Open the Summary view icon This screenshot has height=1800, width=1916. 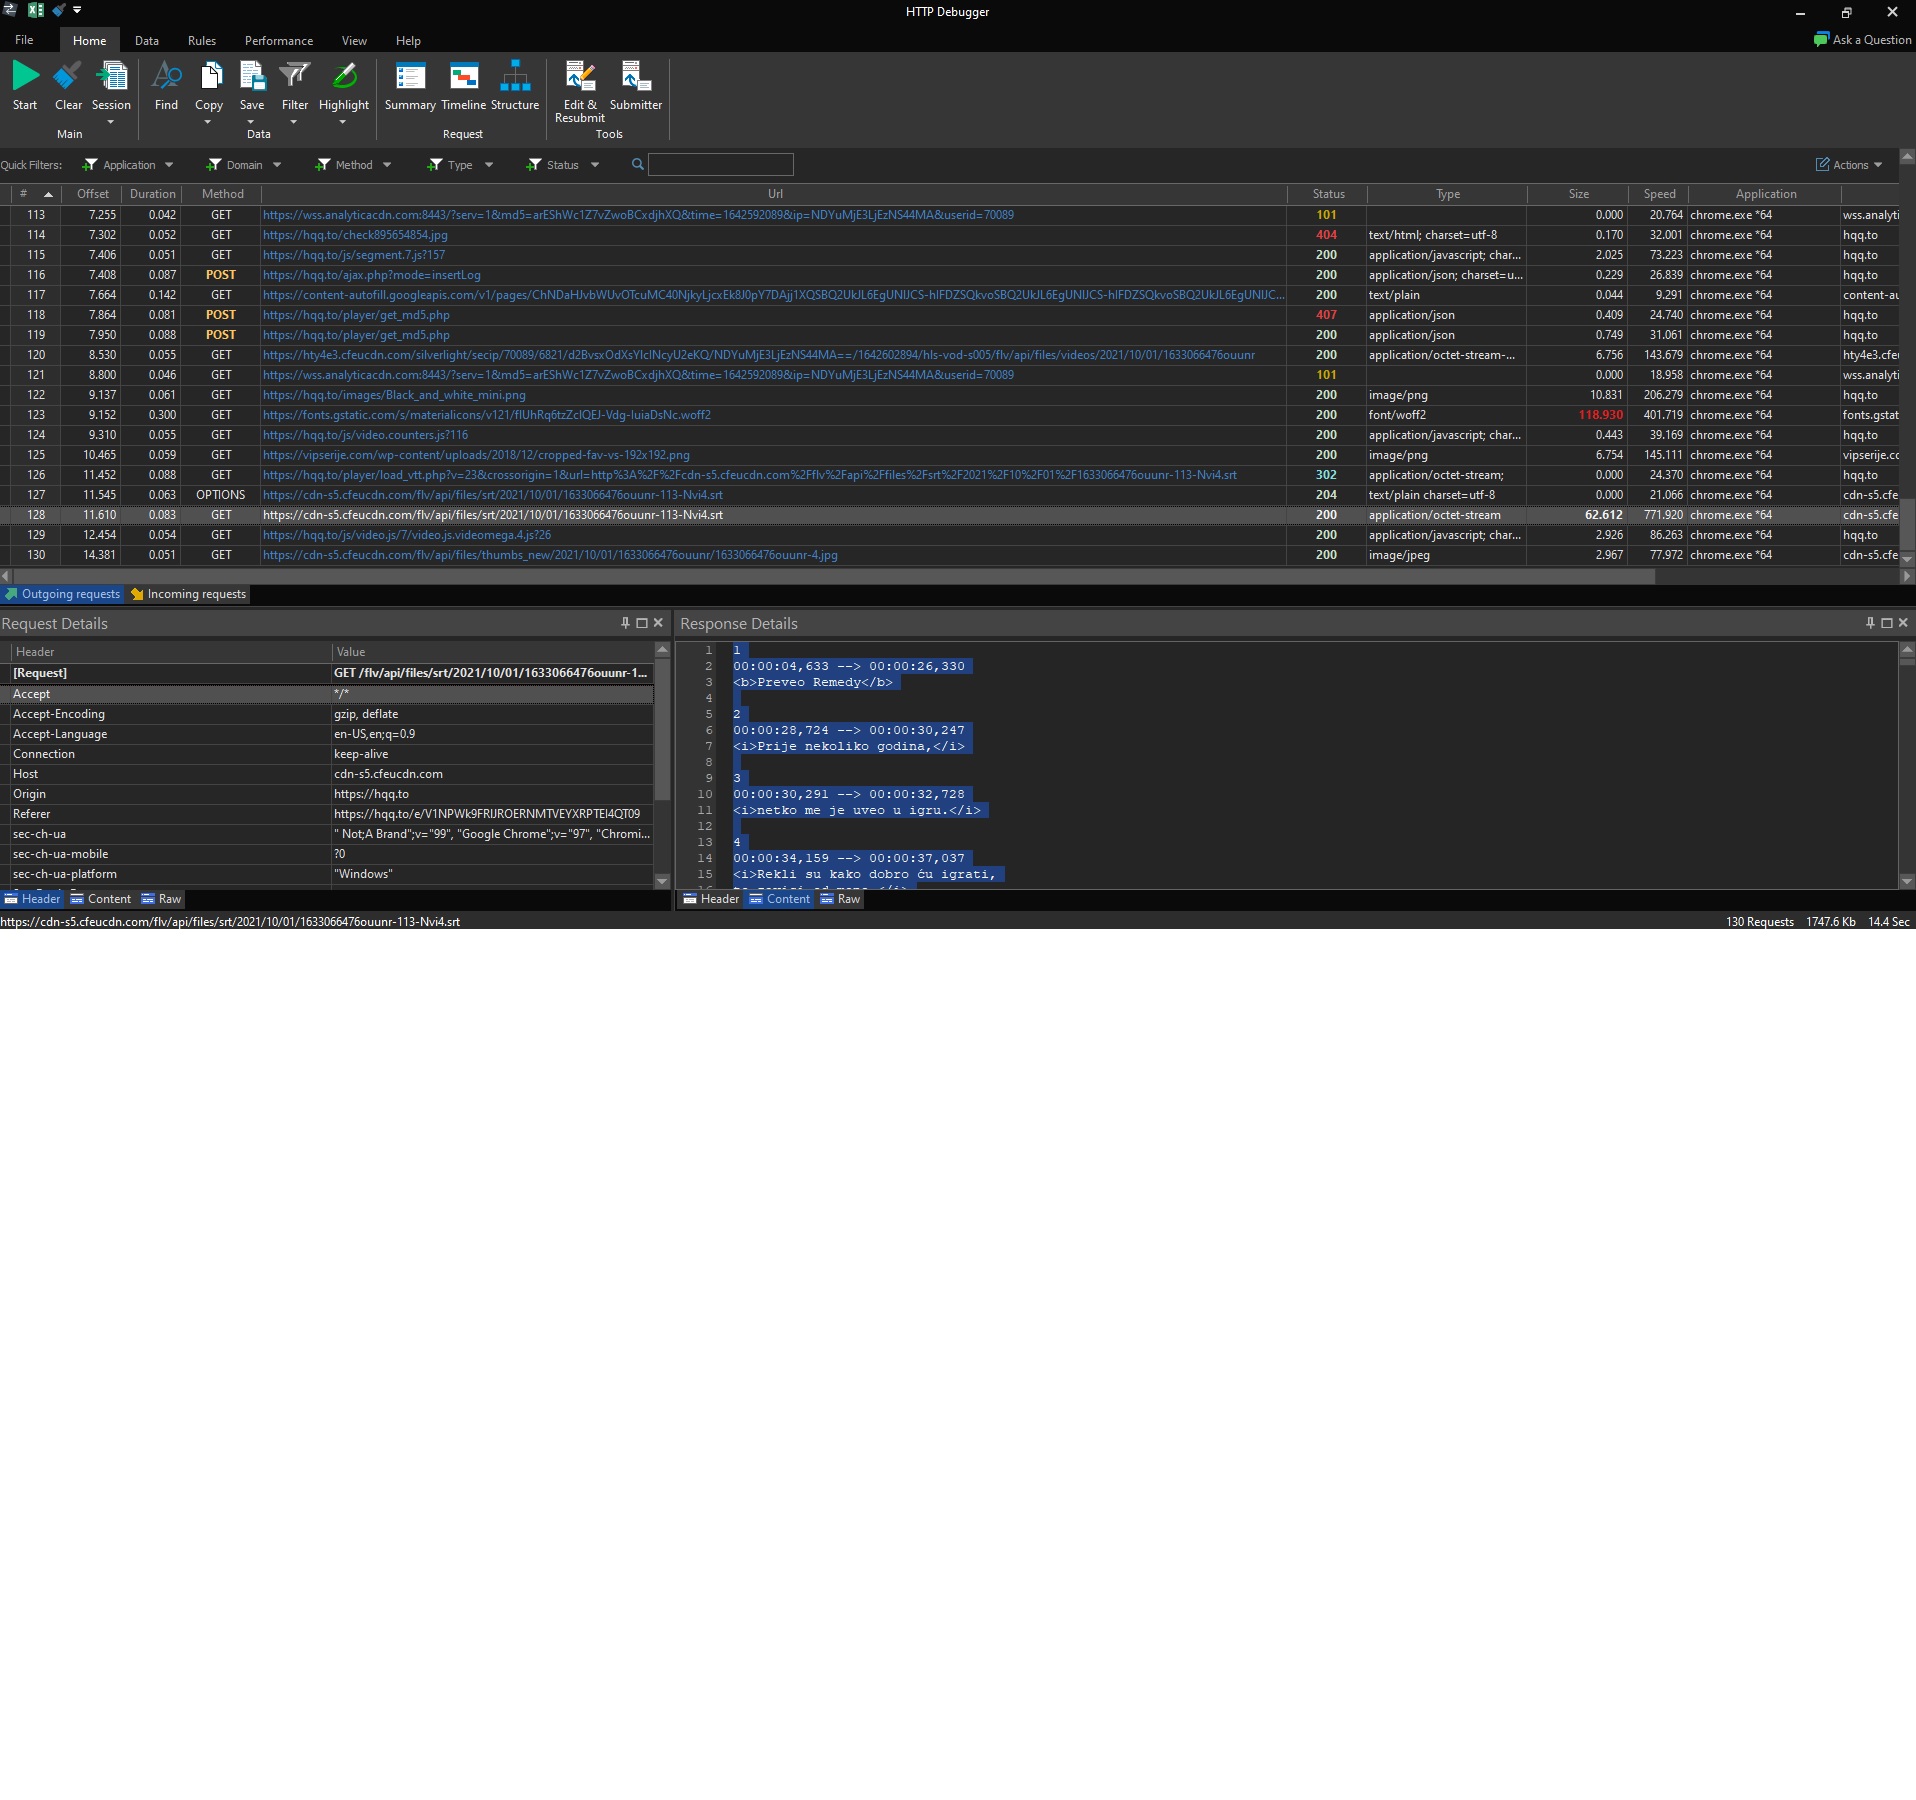410,77
